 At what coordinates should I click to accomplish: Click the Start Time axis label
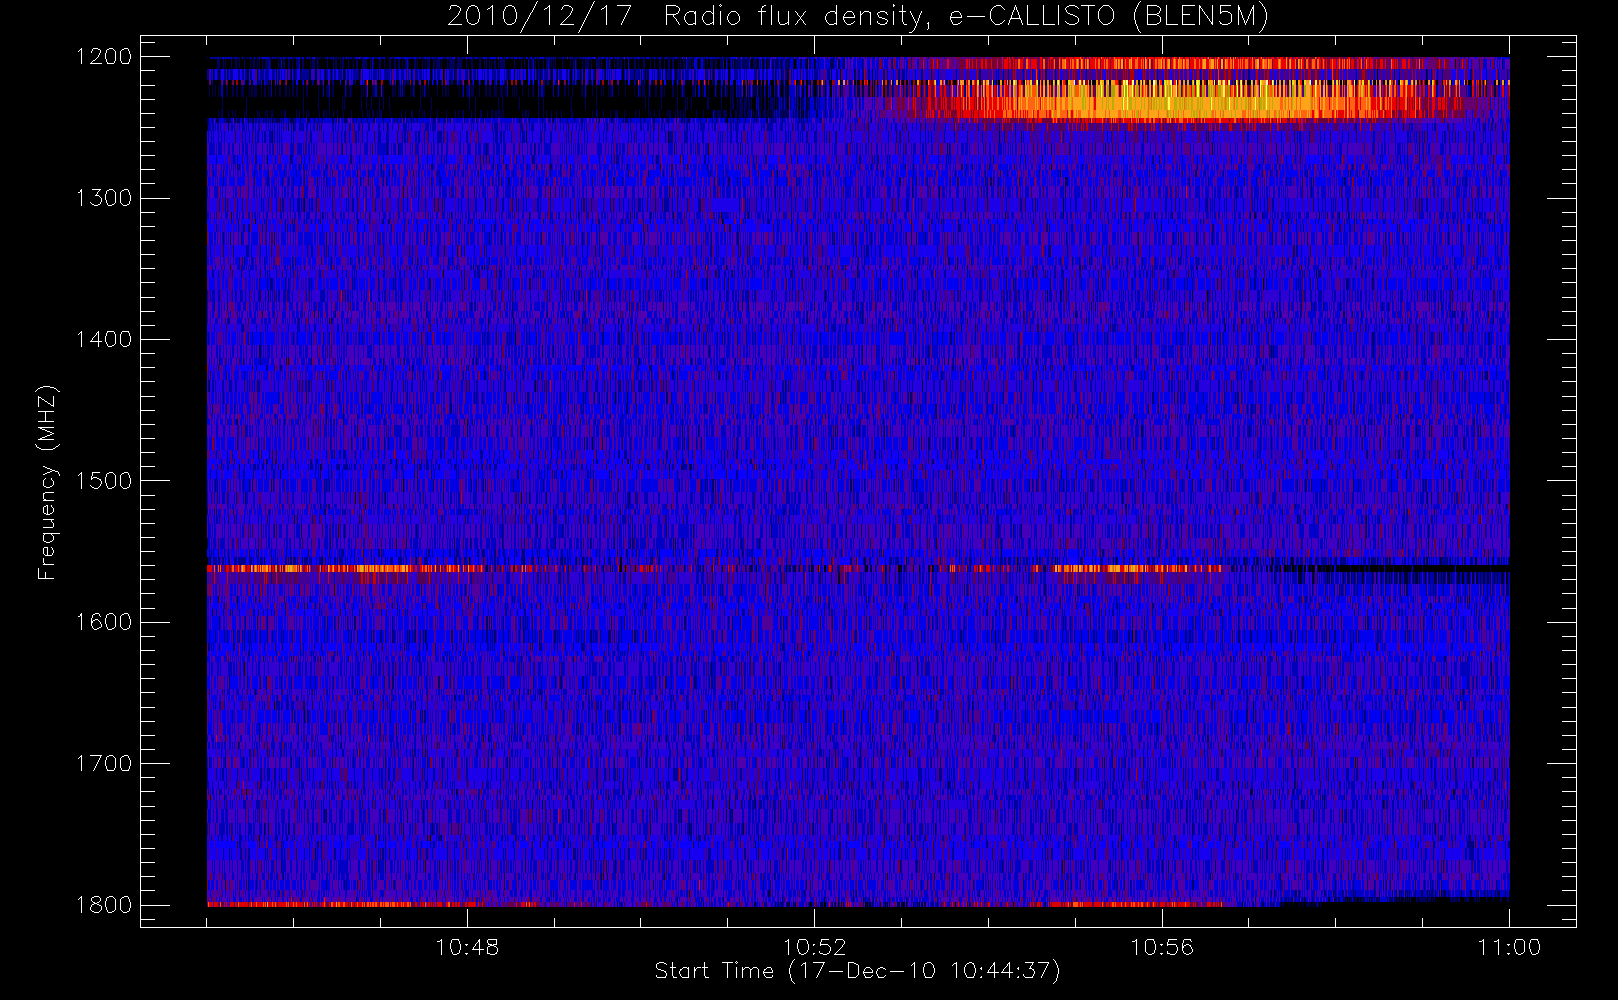(x=857, y=971)
